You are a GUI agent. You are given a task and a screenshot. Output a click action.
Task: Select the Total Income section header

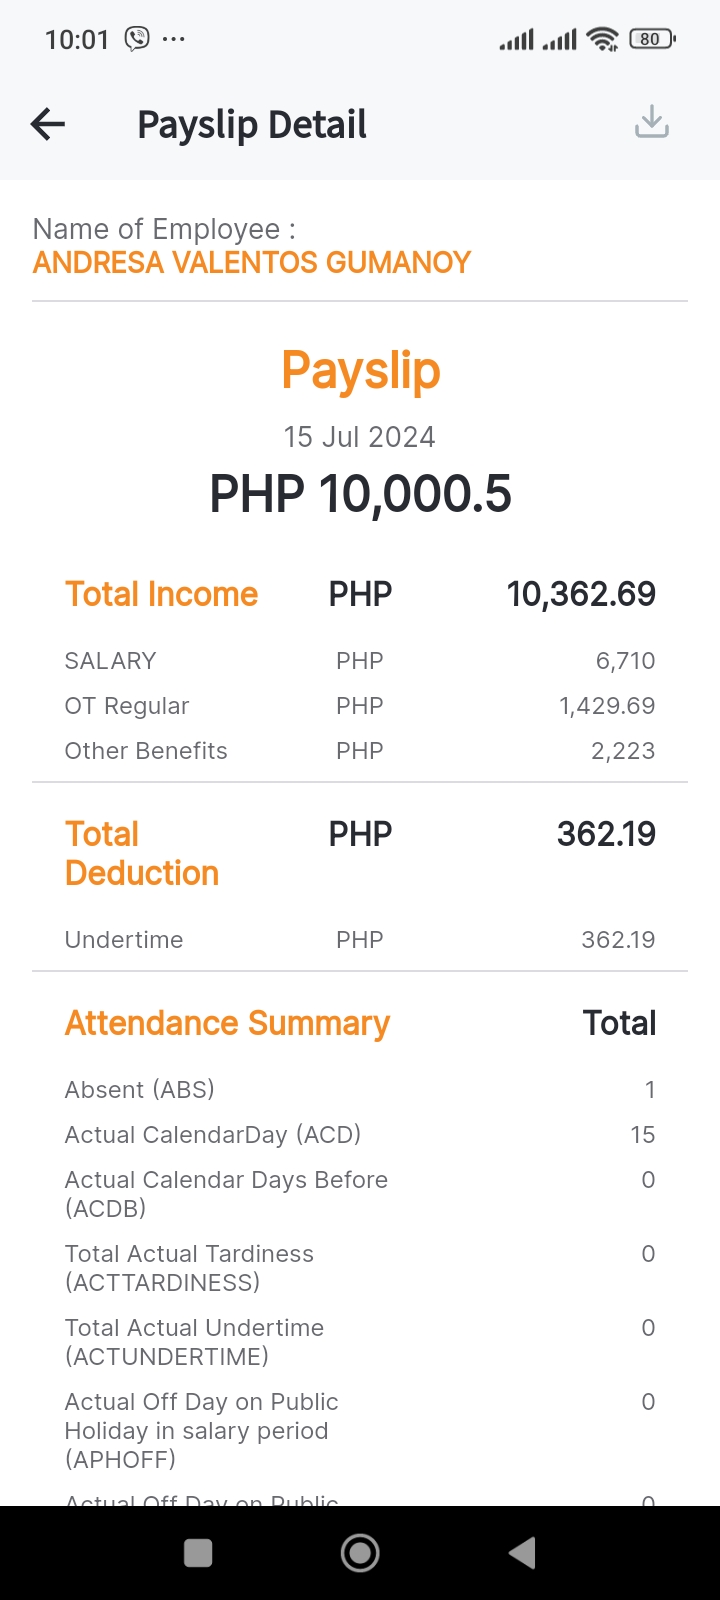click(x=162, y=594)
